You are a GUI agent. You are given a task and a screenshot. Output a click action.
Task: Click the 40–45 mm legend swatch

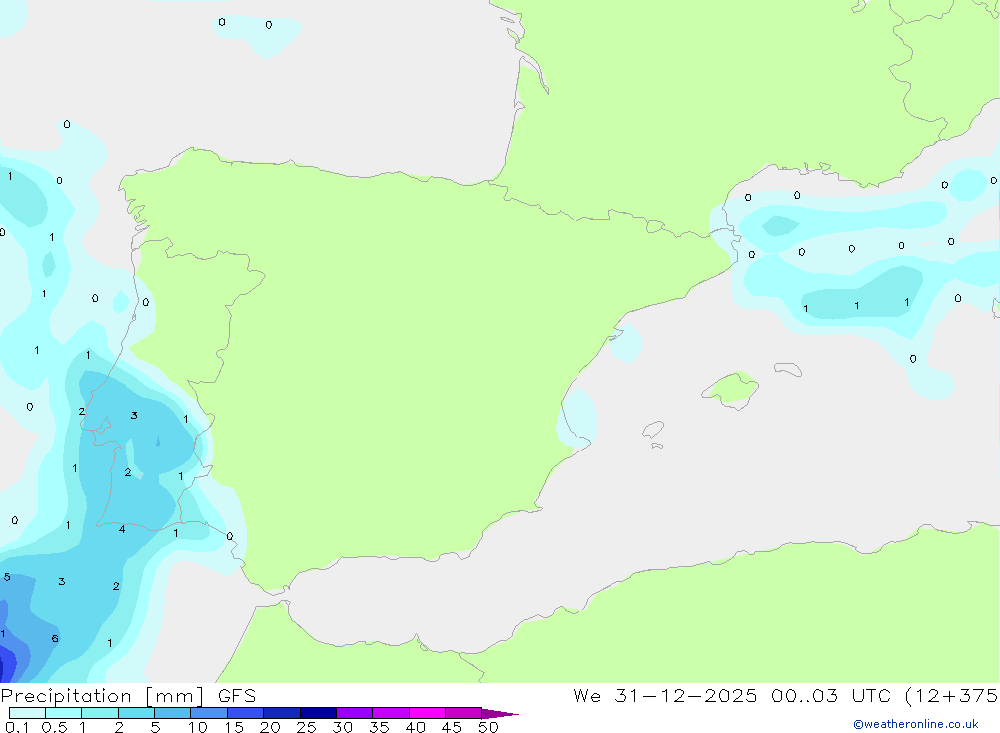click(x=427, y=713)
